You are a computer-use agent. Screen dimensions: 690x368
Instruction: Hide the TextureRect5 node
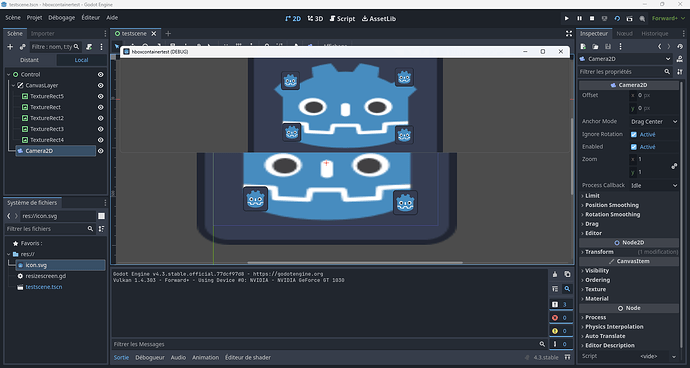pos(100,96)
